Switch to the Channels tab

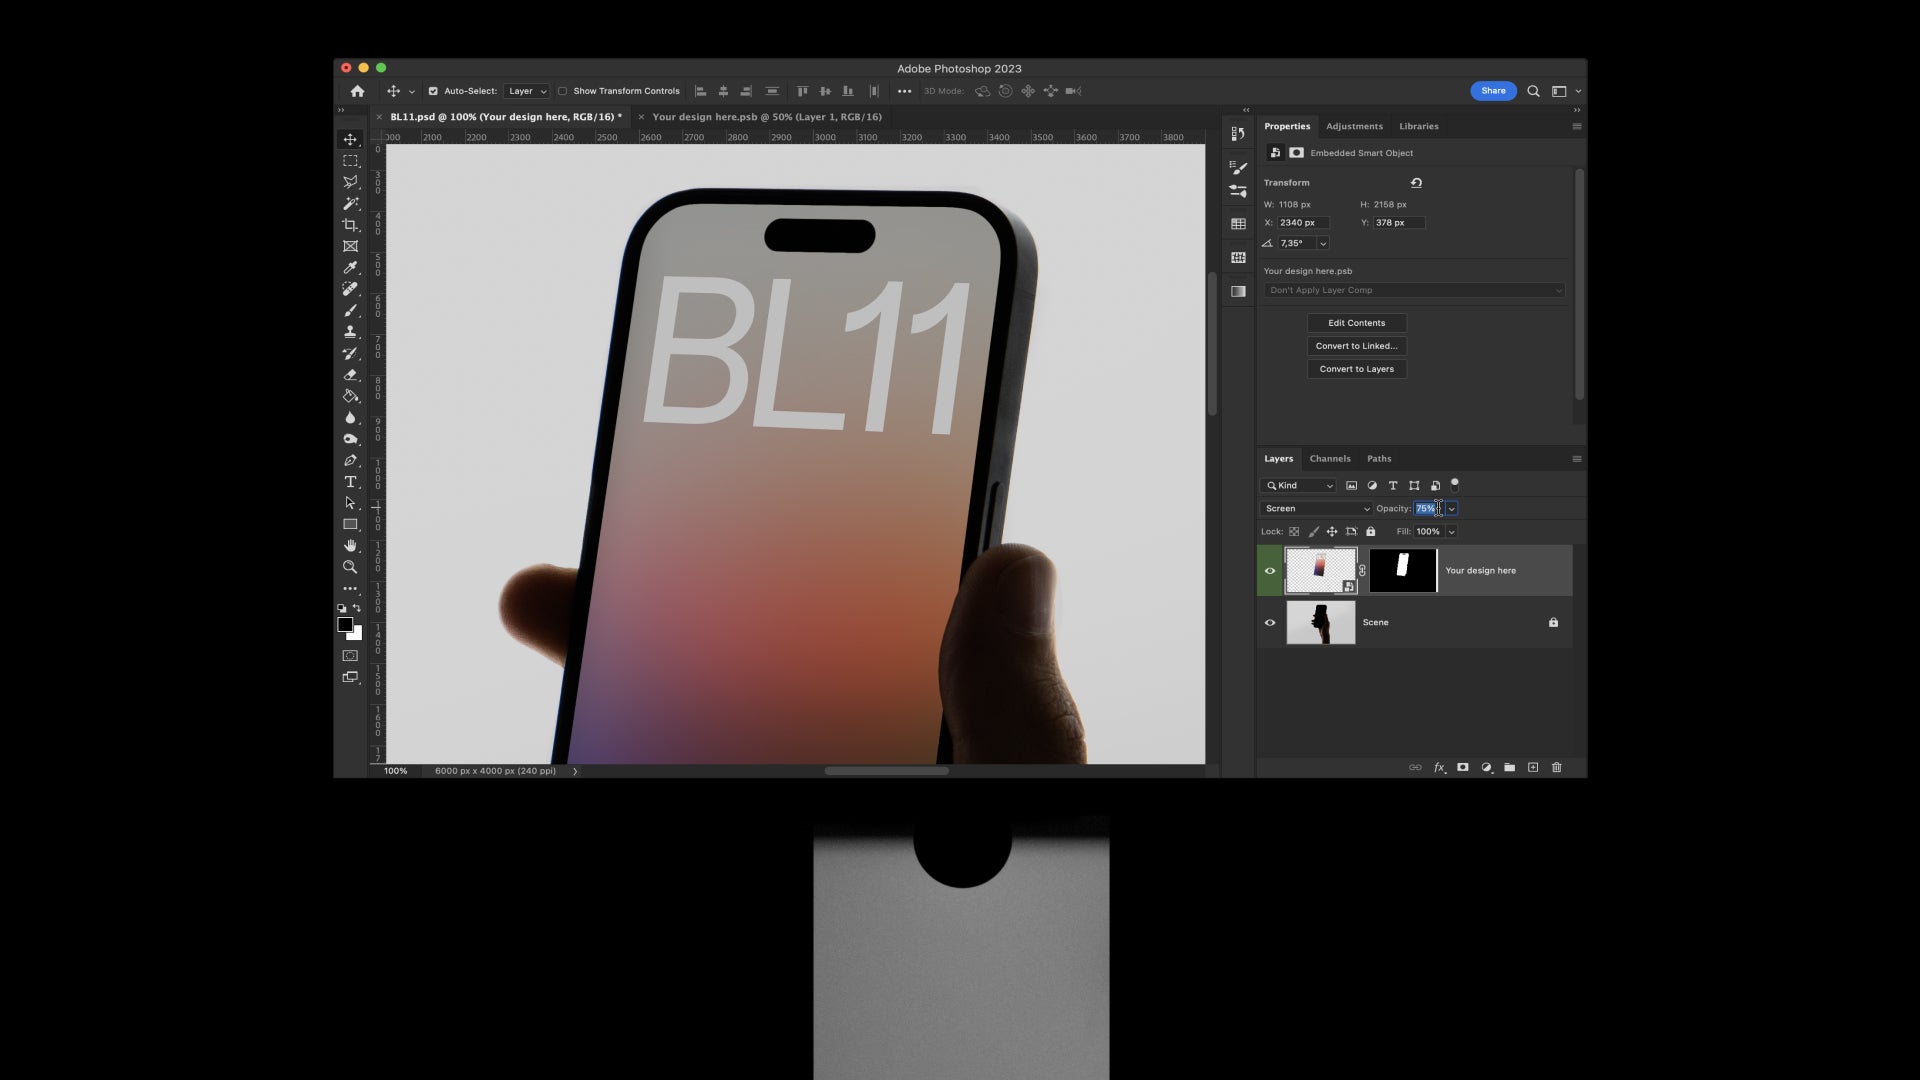(x=1330, y=458)
